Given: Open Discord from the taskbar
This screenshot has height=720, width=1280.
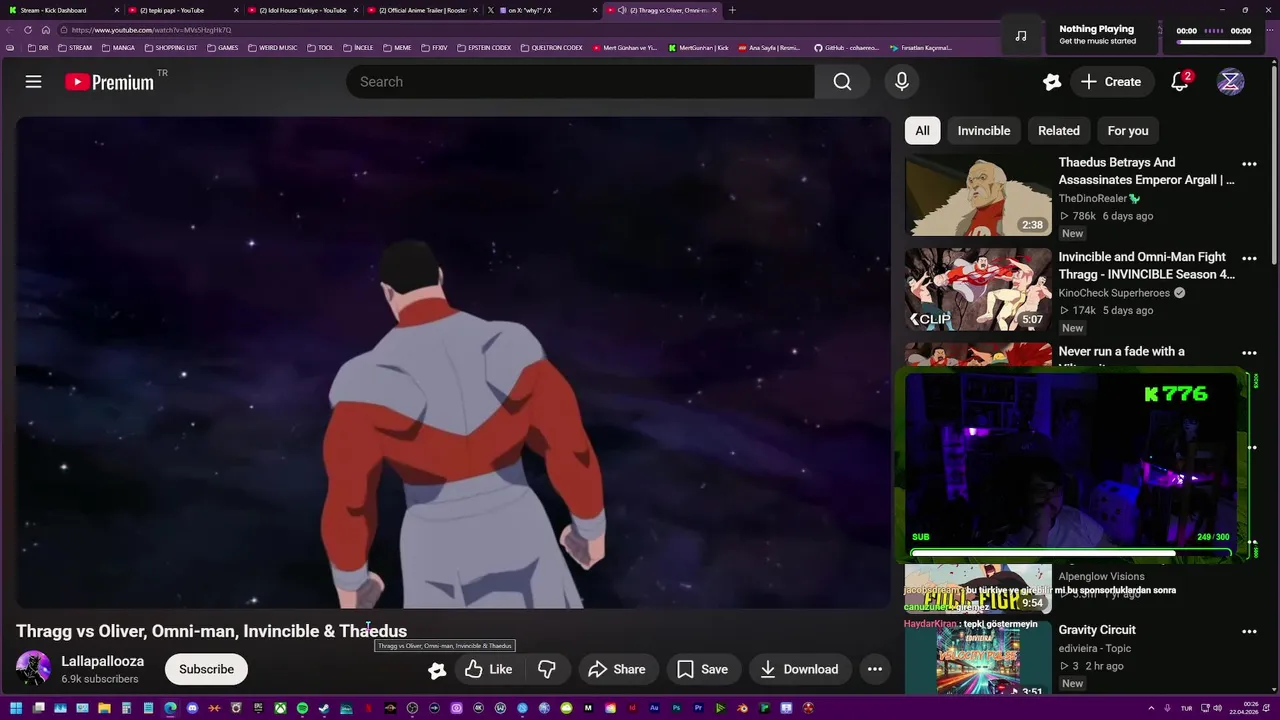Looking at the screenshot, I should tap(192, 709).
